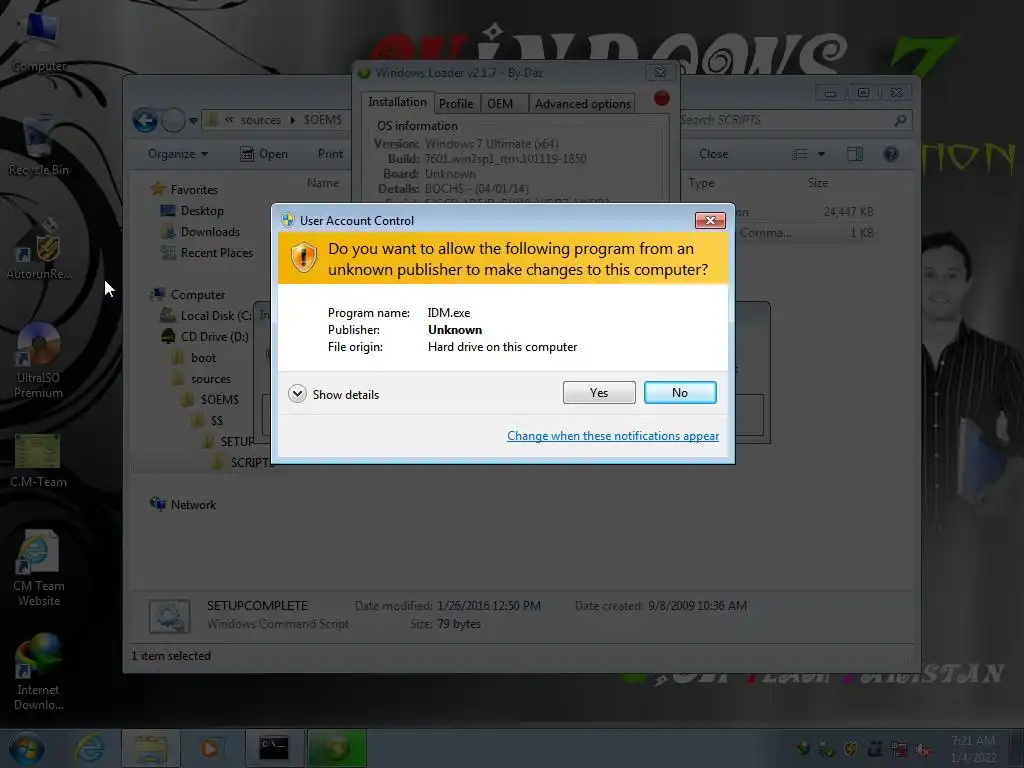Select Installation tab in Windows Loader
This screenshot has height=768, width=1024.
[397, 102]
